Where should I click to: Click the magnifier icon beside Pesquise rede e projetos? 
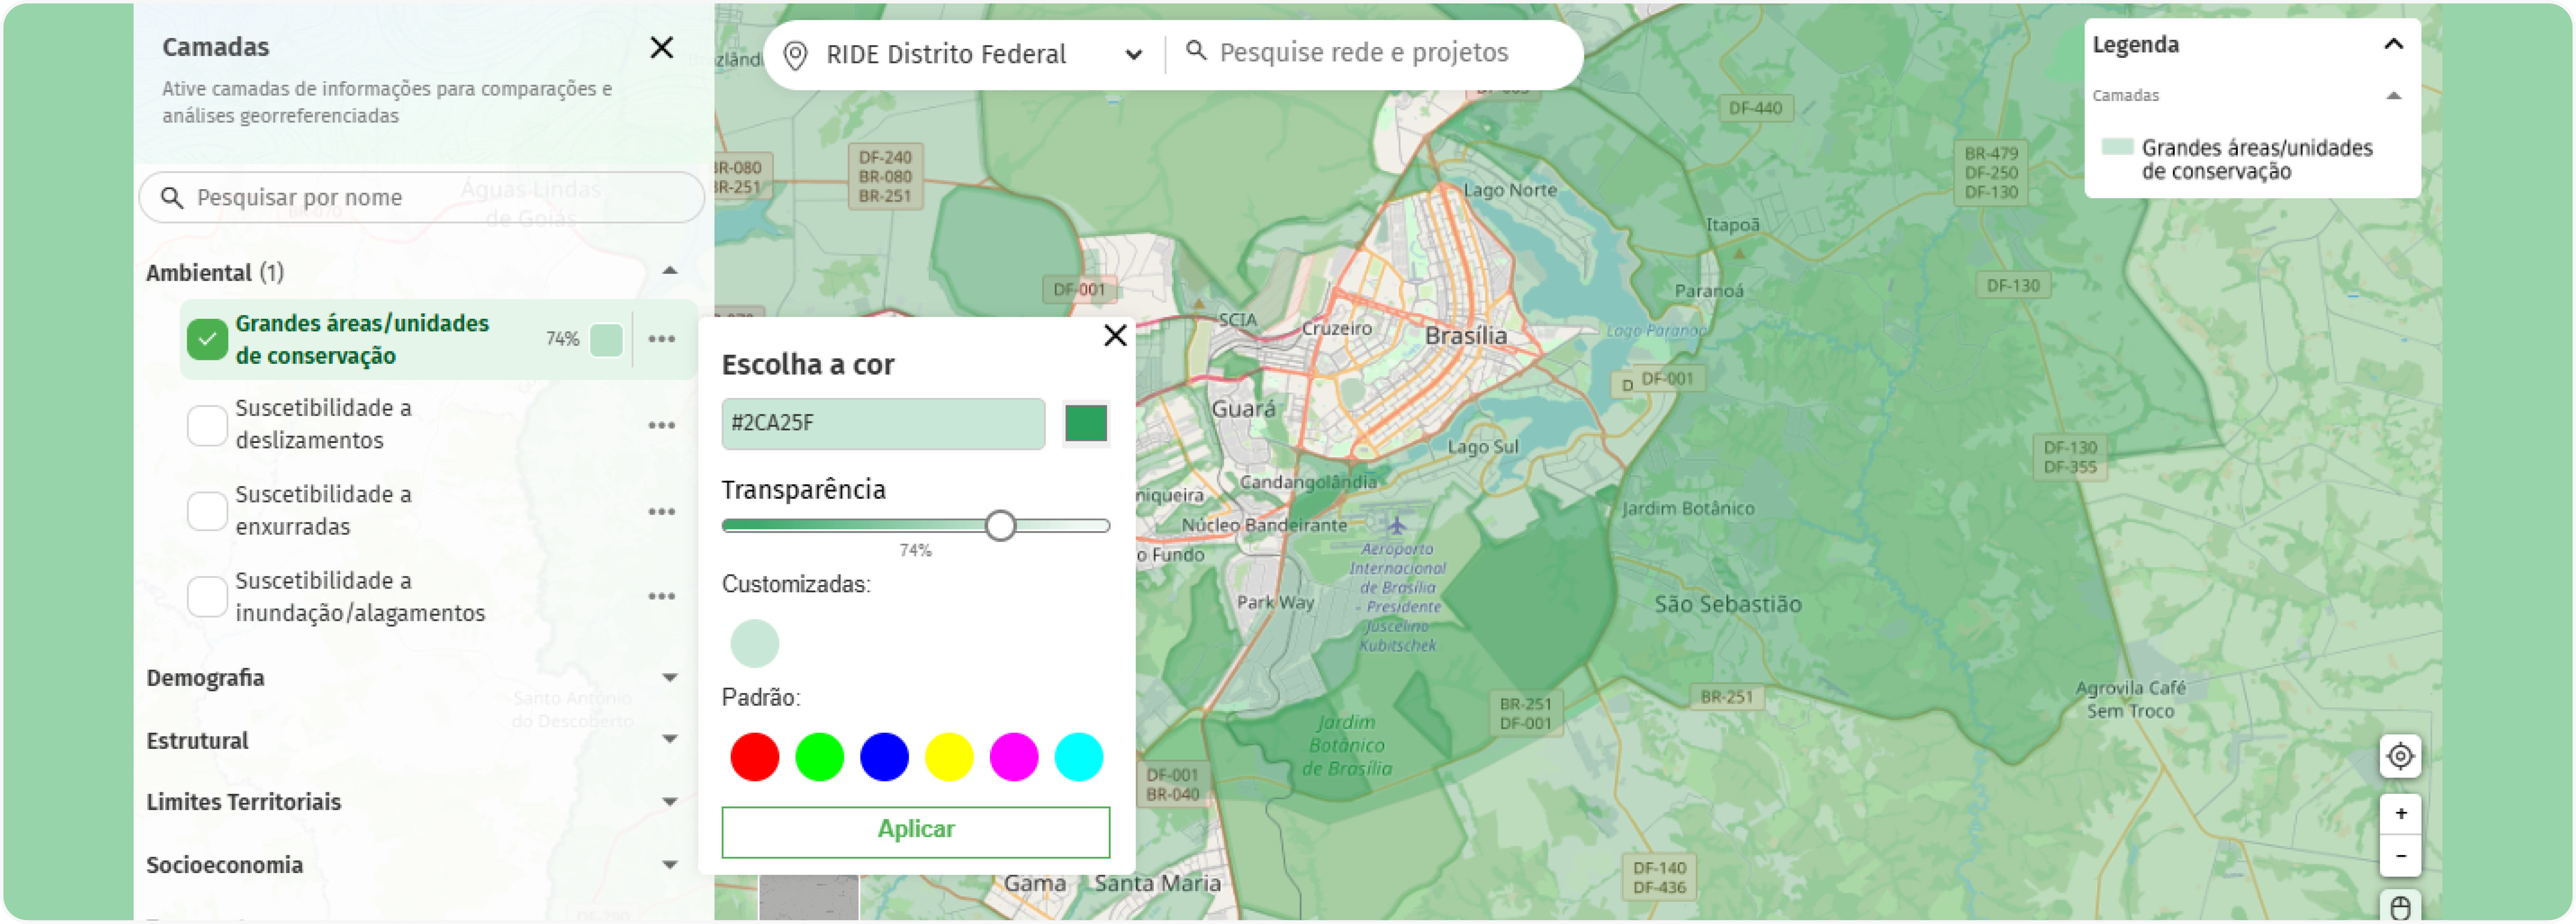click(1195, 50)
